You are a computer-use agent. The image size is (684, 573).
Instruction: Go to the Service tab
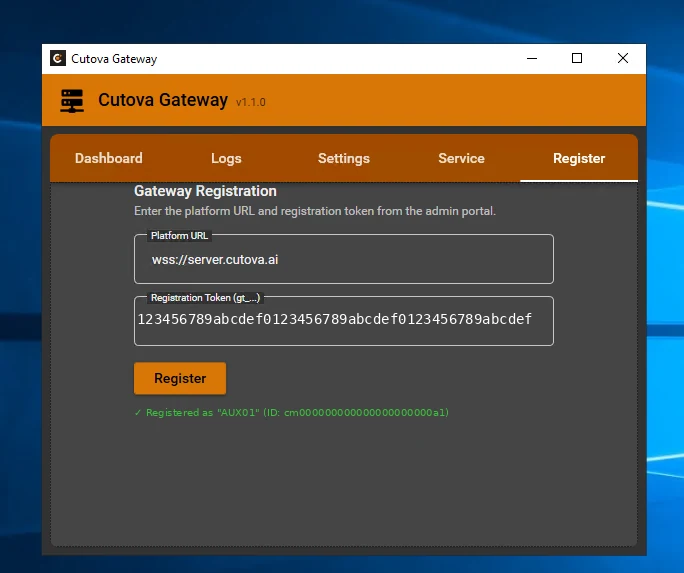pos(461,158)
